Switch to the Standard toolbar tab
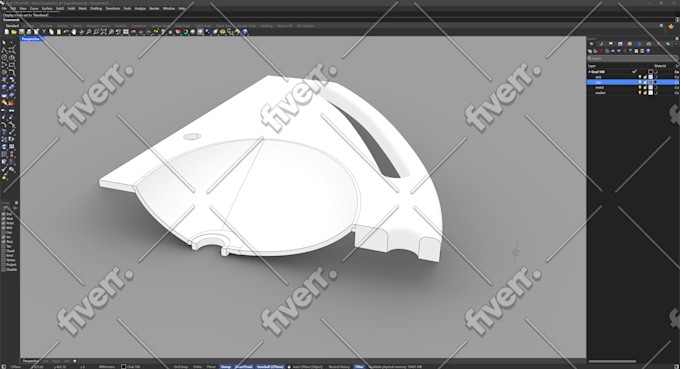This screenshot has width=680, height=369. pos(12,26)
